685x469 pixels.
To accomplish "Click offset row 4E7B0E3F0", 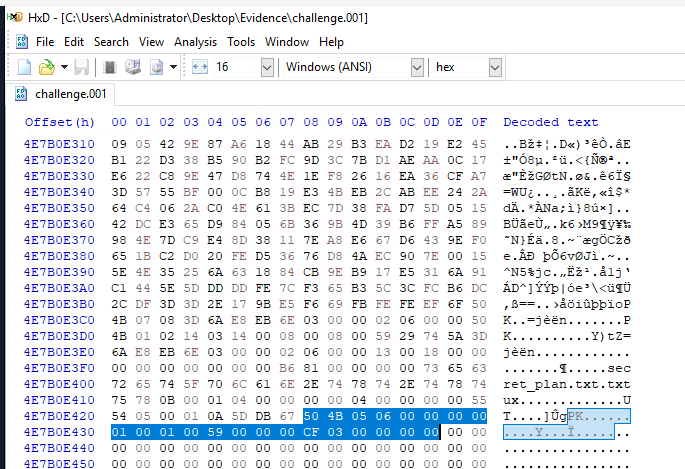I will pos(59,368).
